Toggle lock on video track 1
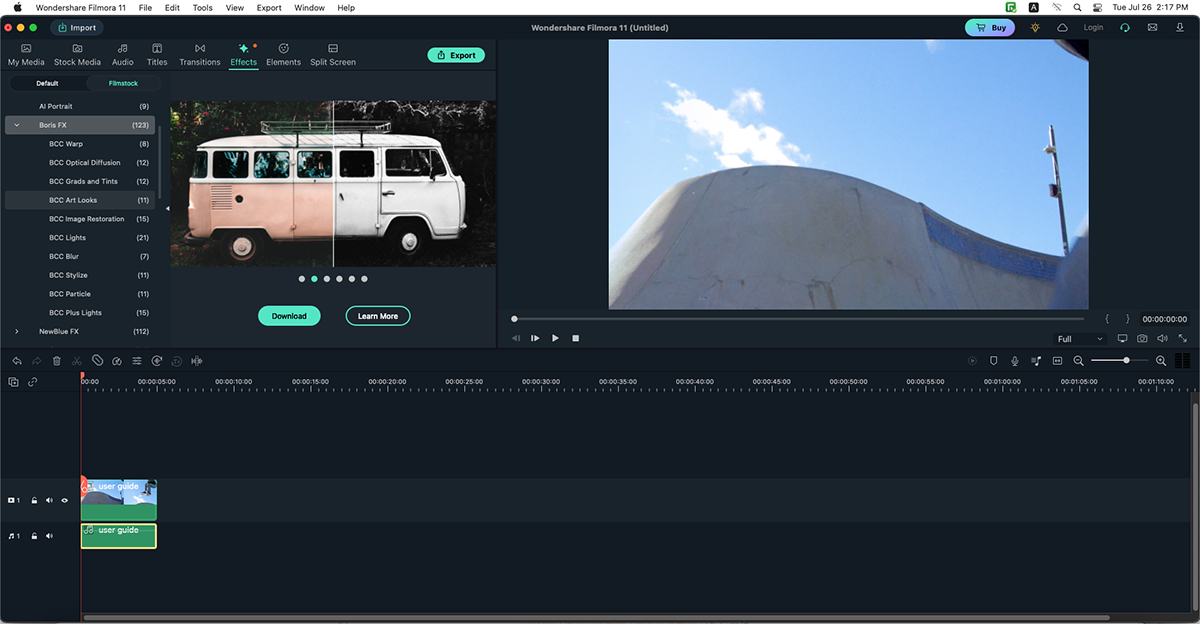Screen dimensions: 1200x624 [x=34, y=500]
